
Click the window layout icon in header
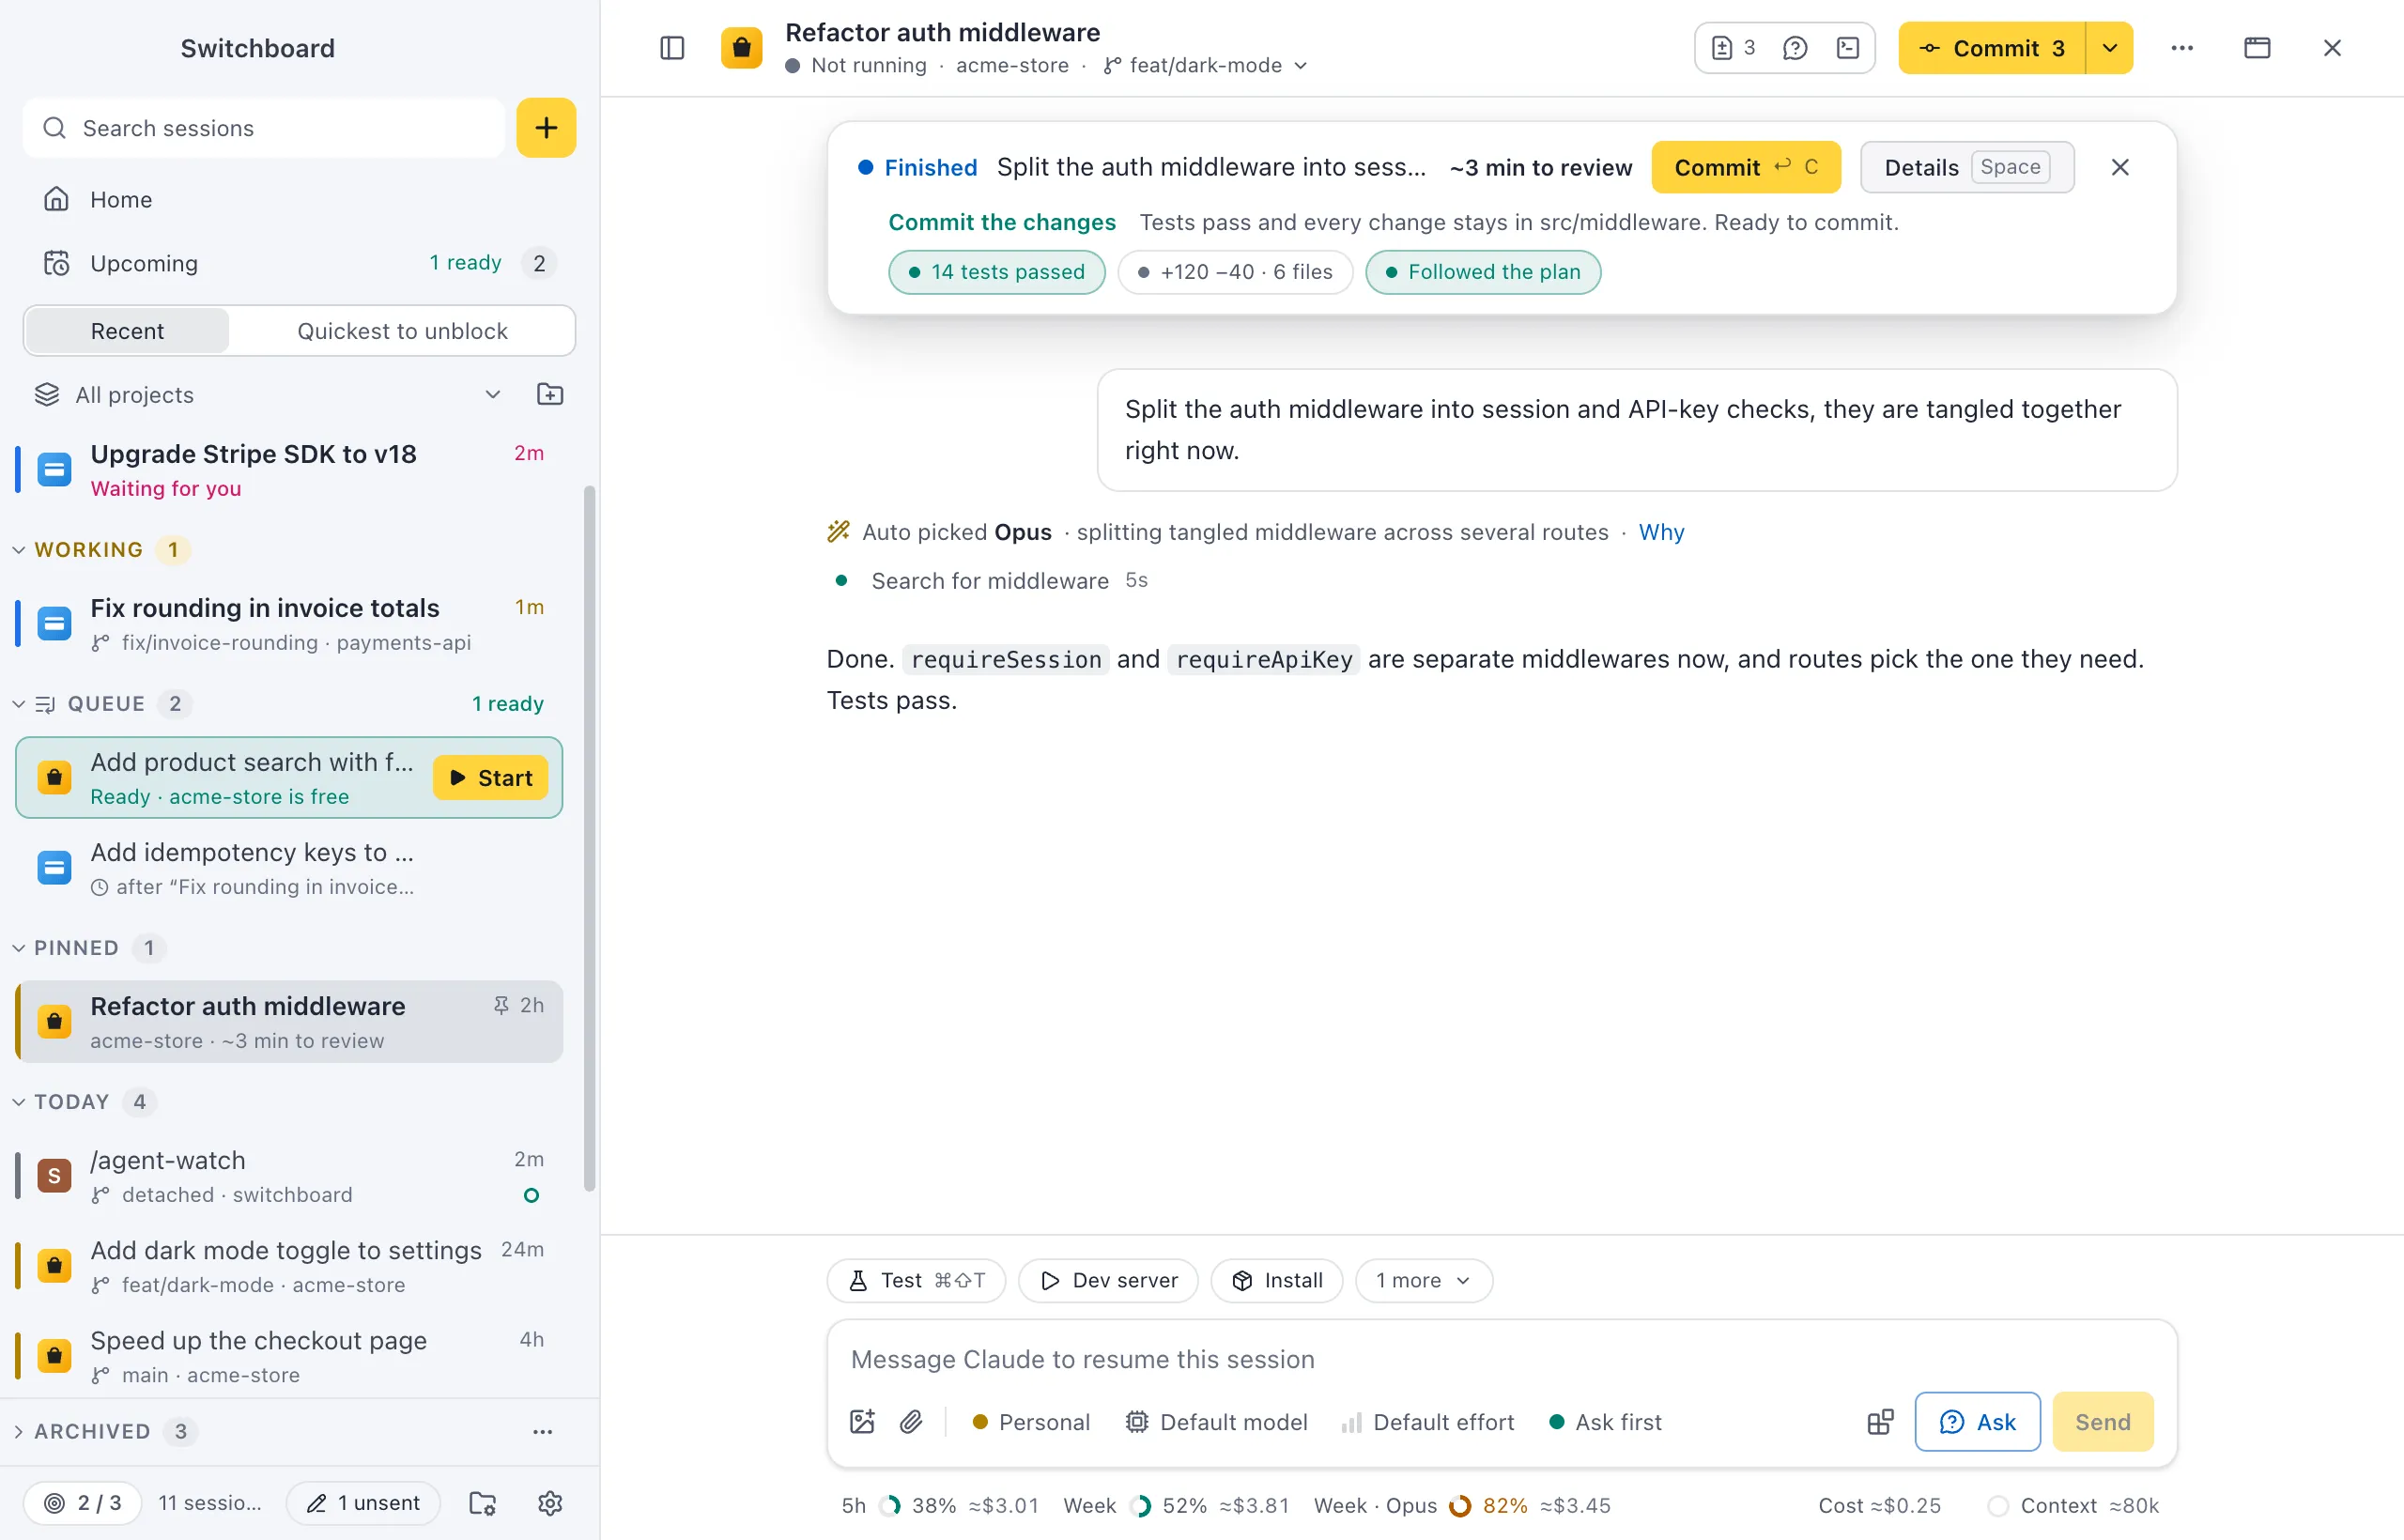2257,48
